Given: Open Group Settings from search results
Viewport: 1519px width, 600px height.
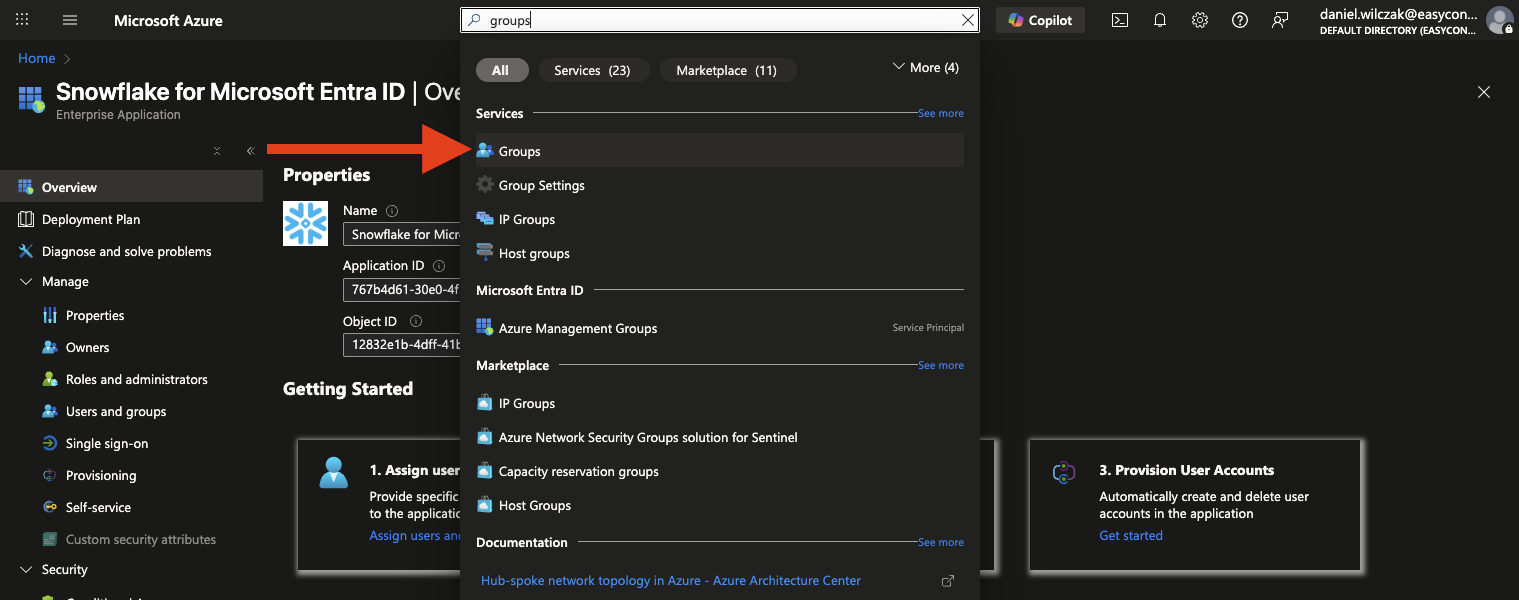Looking at the screenshot, I should (x=541, y=185).
